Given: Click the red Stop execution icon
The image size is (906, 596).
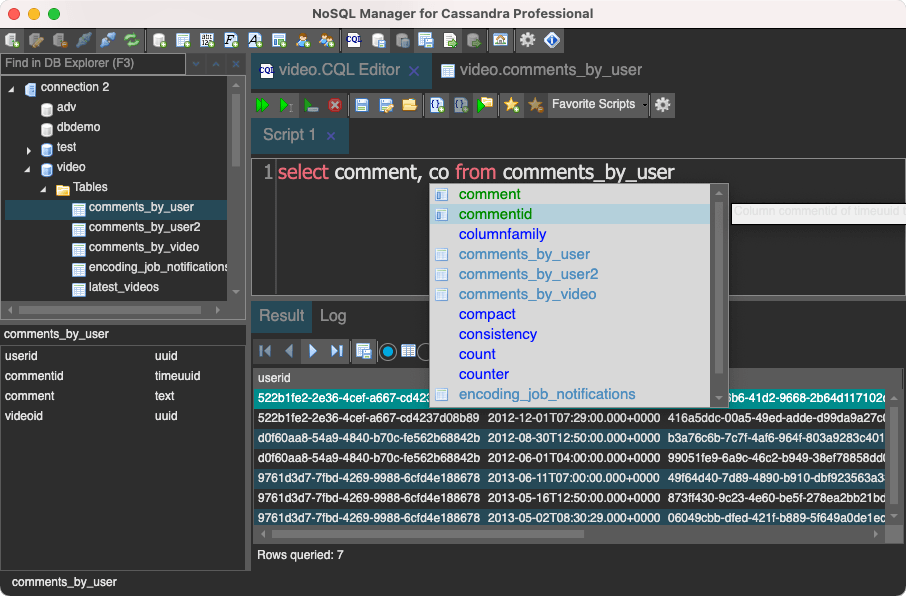Looking at the screenshot, I should (335, 105).
